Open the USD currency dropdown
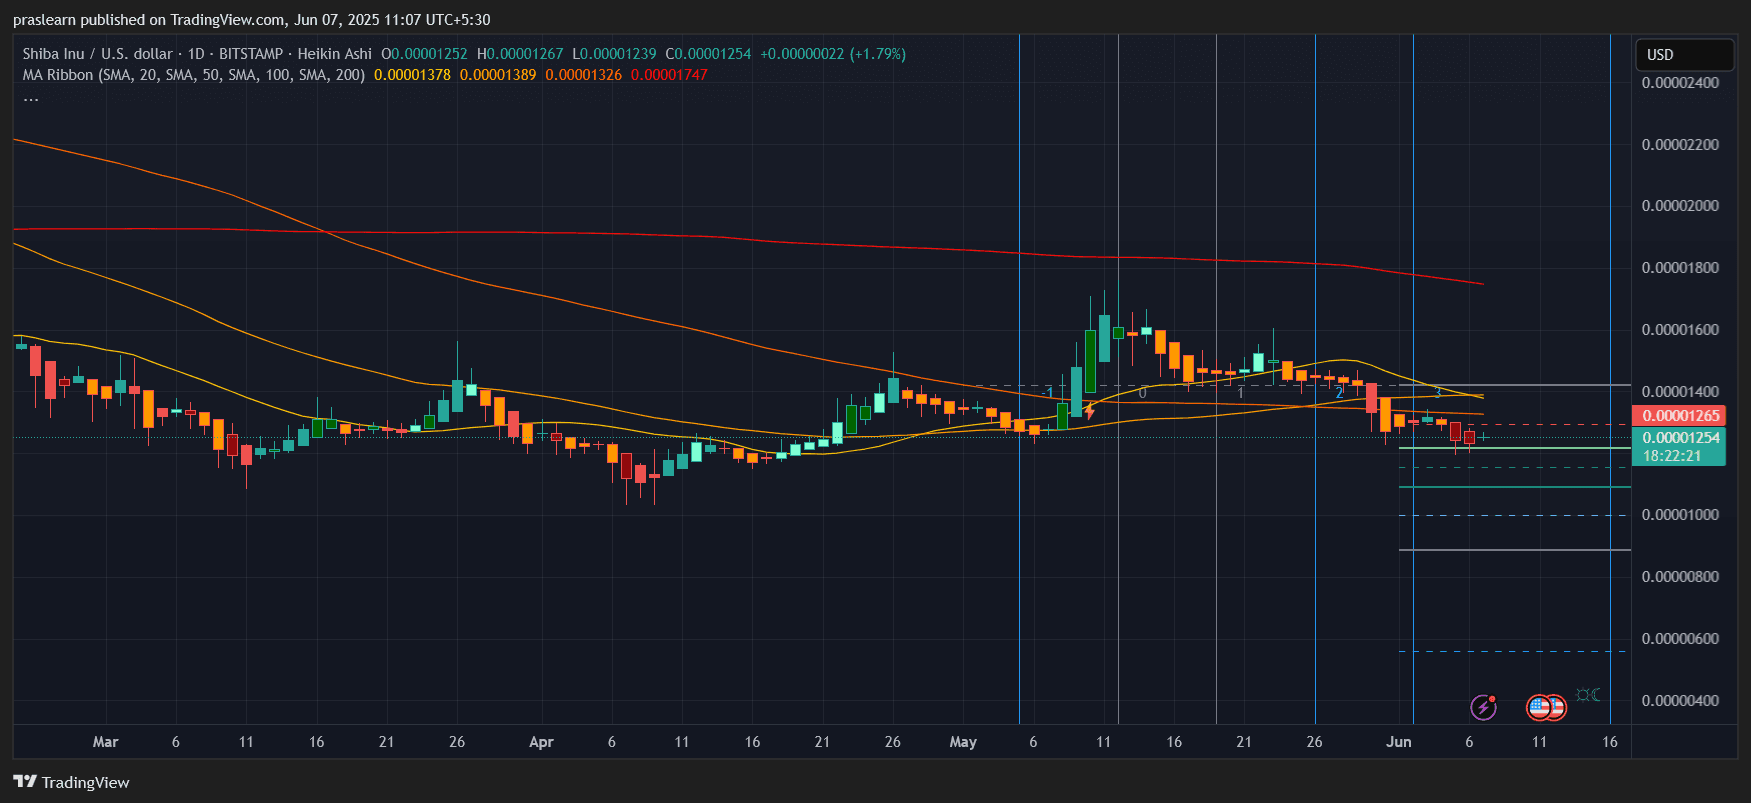1751x803 pixels. (1683, 55)
